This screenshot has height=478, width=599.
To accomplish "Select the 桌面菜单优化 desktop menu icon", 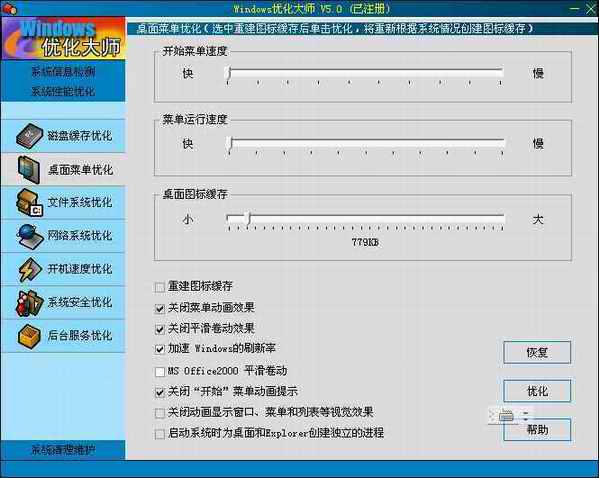I will [x=29, y=170].
